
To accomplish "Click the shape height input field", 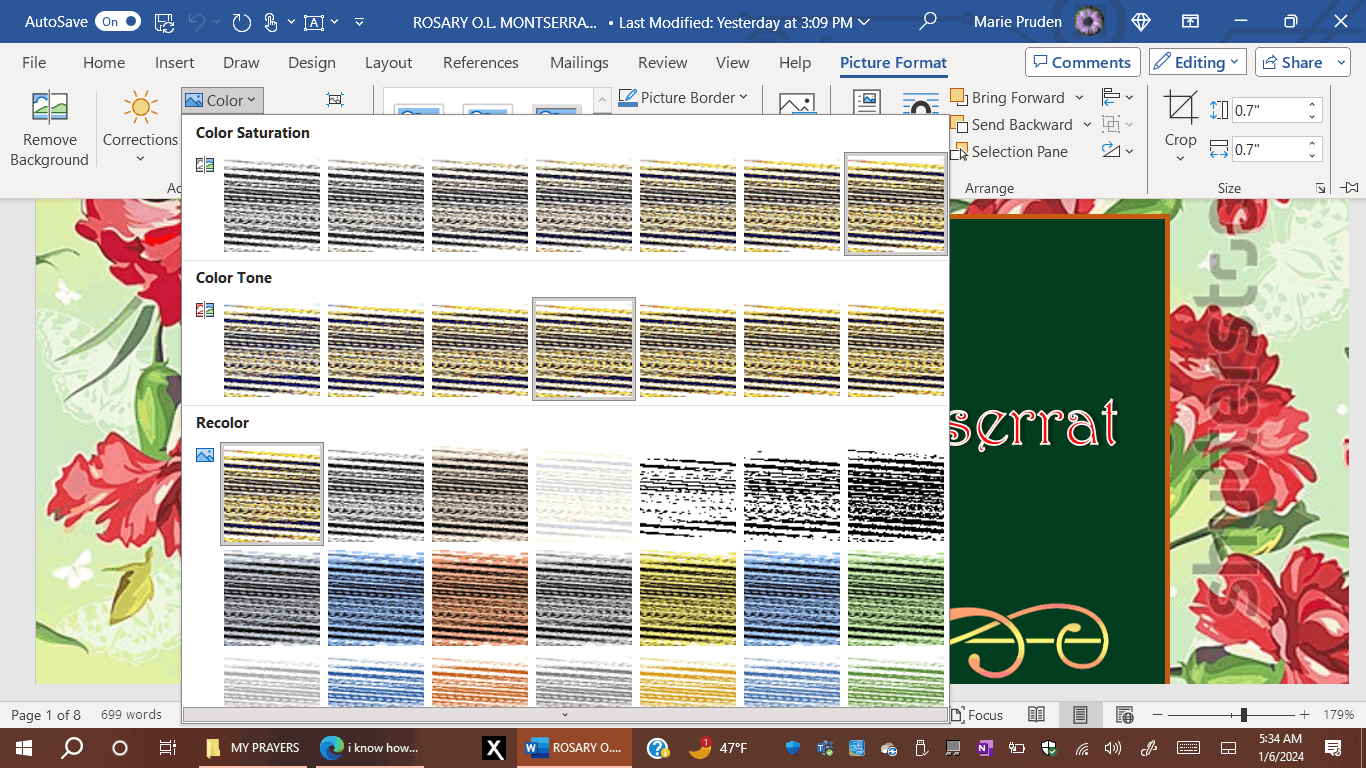I will 1267,111.
